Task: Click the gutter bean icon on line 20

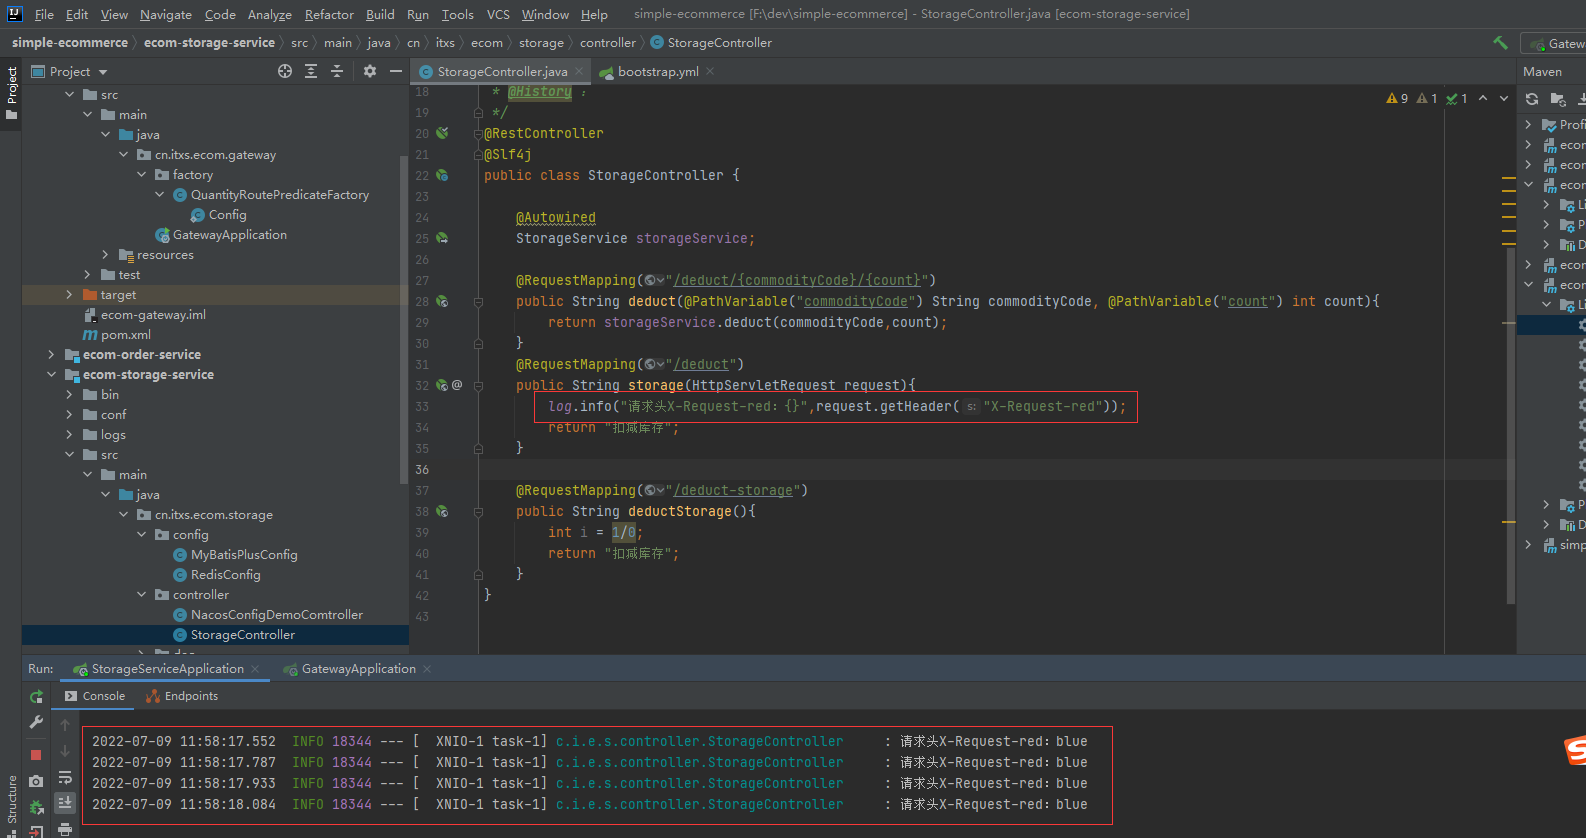Action: coord(442,133)
